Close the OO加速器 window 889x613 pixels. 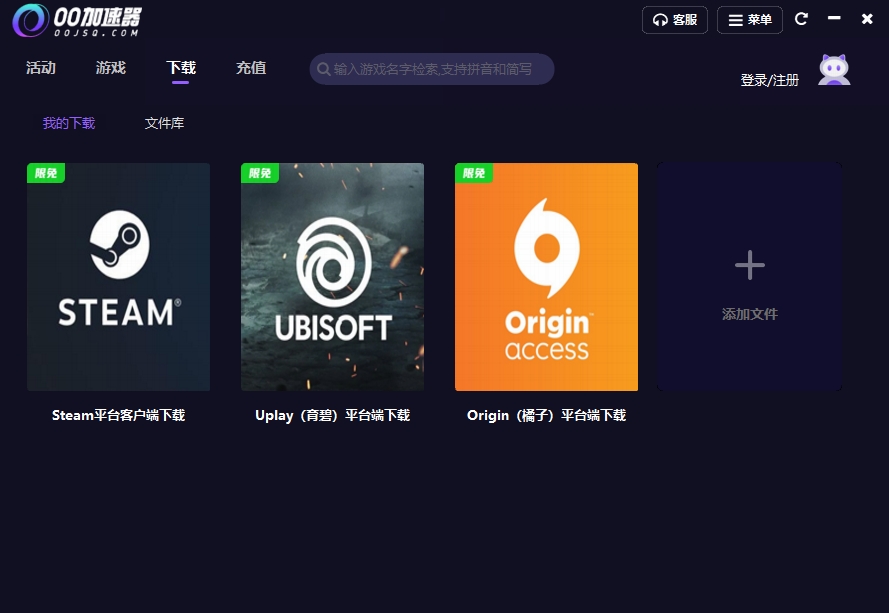point(867,19)
